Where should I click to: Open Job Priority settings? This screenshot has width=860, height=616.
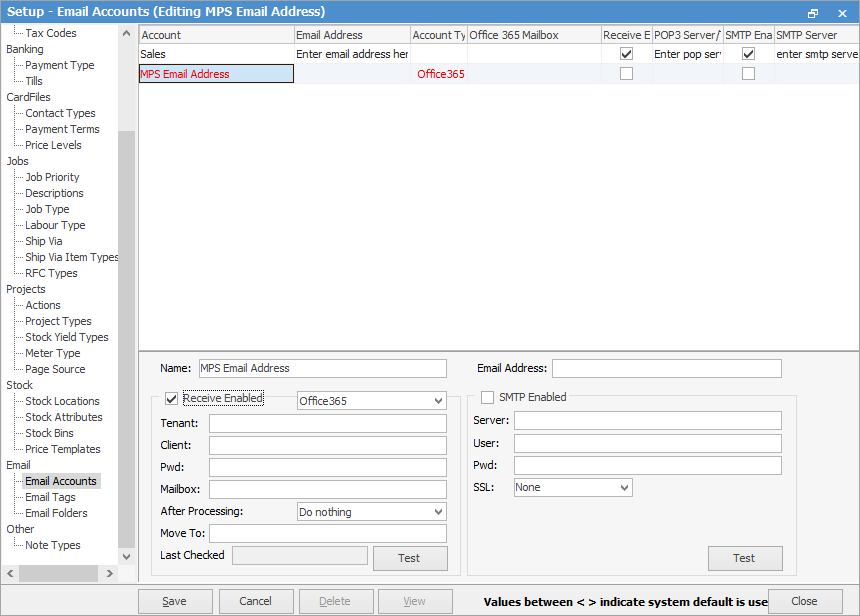(x=53, y=176)
